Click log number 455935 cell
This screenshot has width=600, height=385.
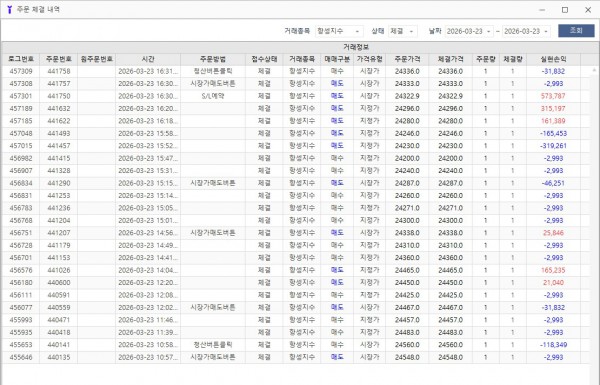(21, 332)
